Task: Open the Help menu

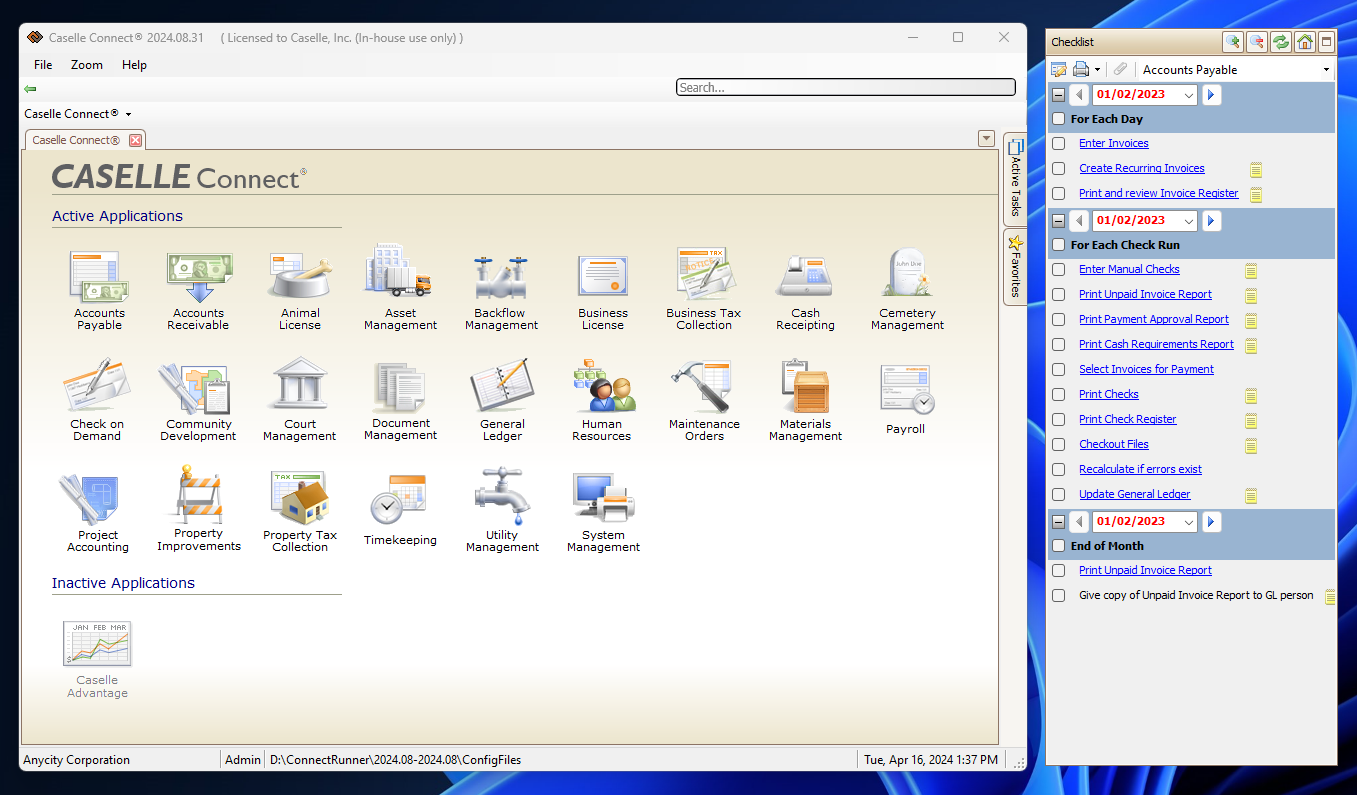Action: 134,65
